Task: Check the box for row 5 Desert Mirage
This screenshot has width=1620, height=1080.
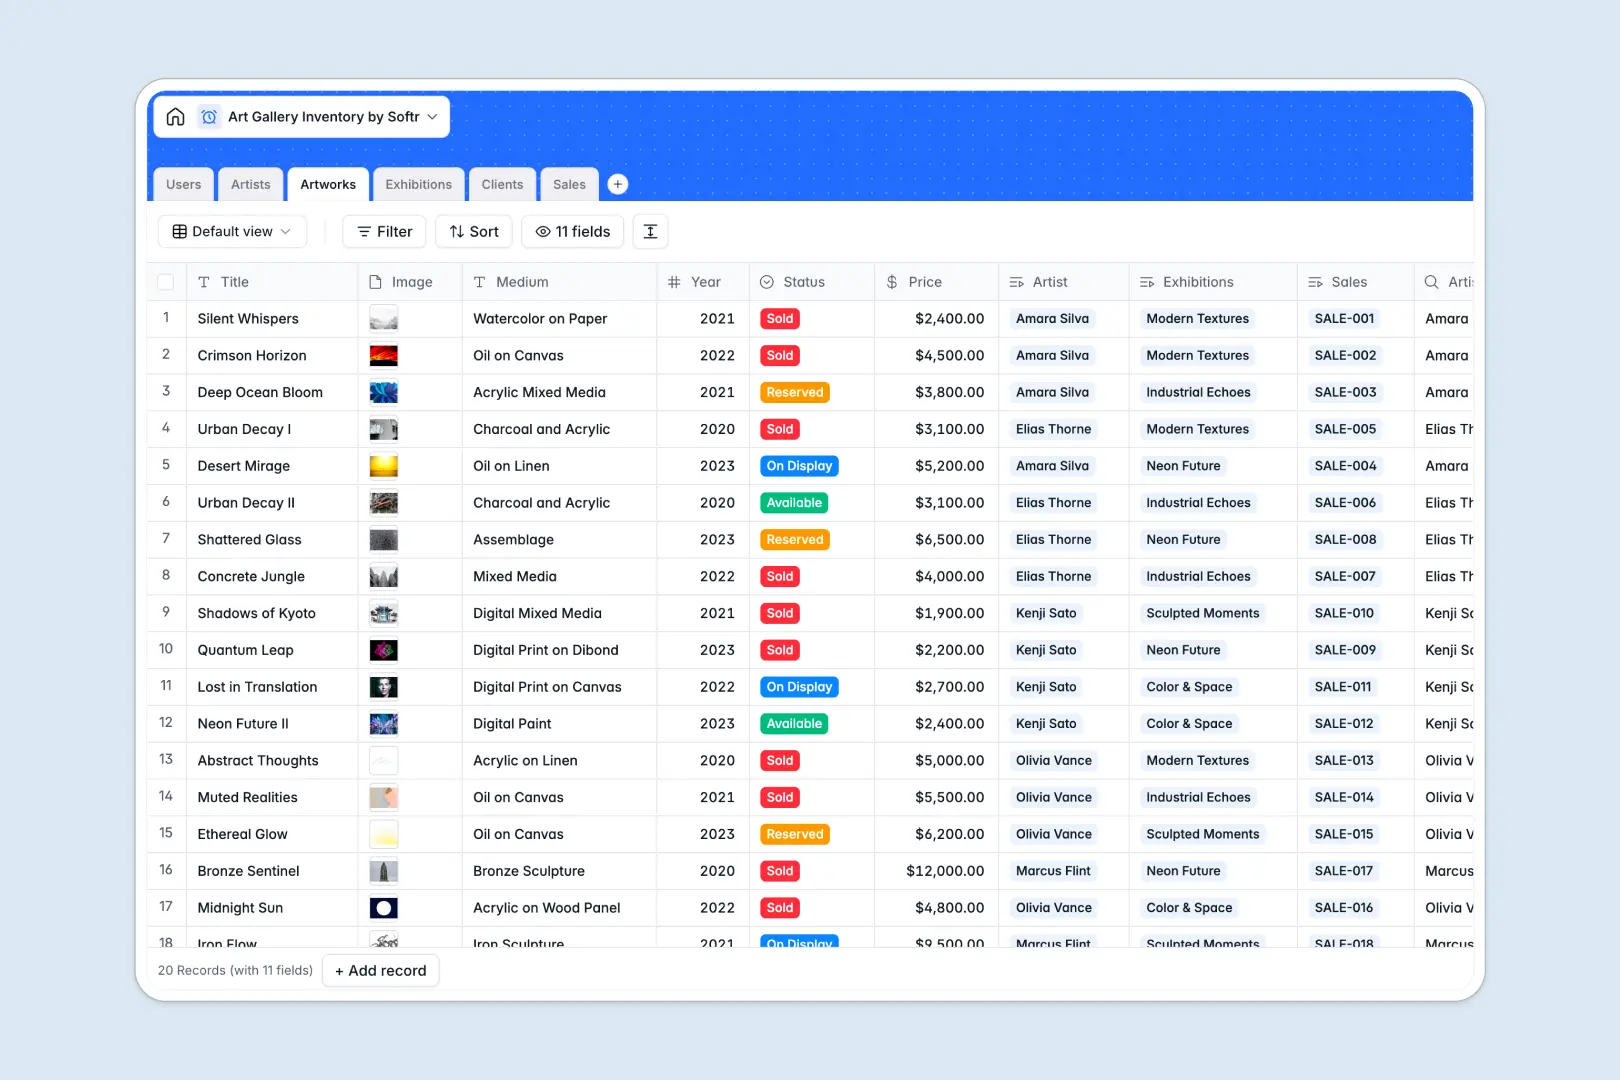Action: 166,465
